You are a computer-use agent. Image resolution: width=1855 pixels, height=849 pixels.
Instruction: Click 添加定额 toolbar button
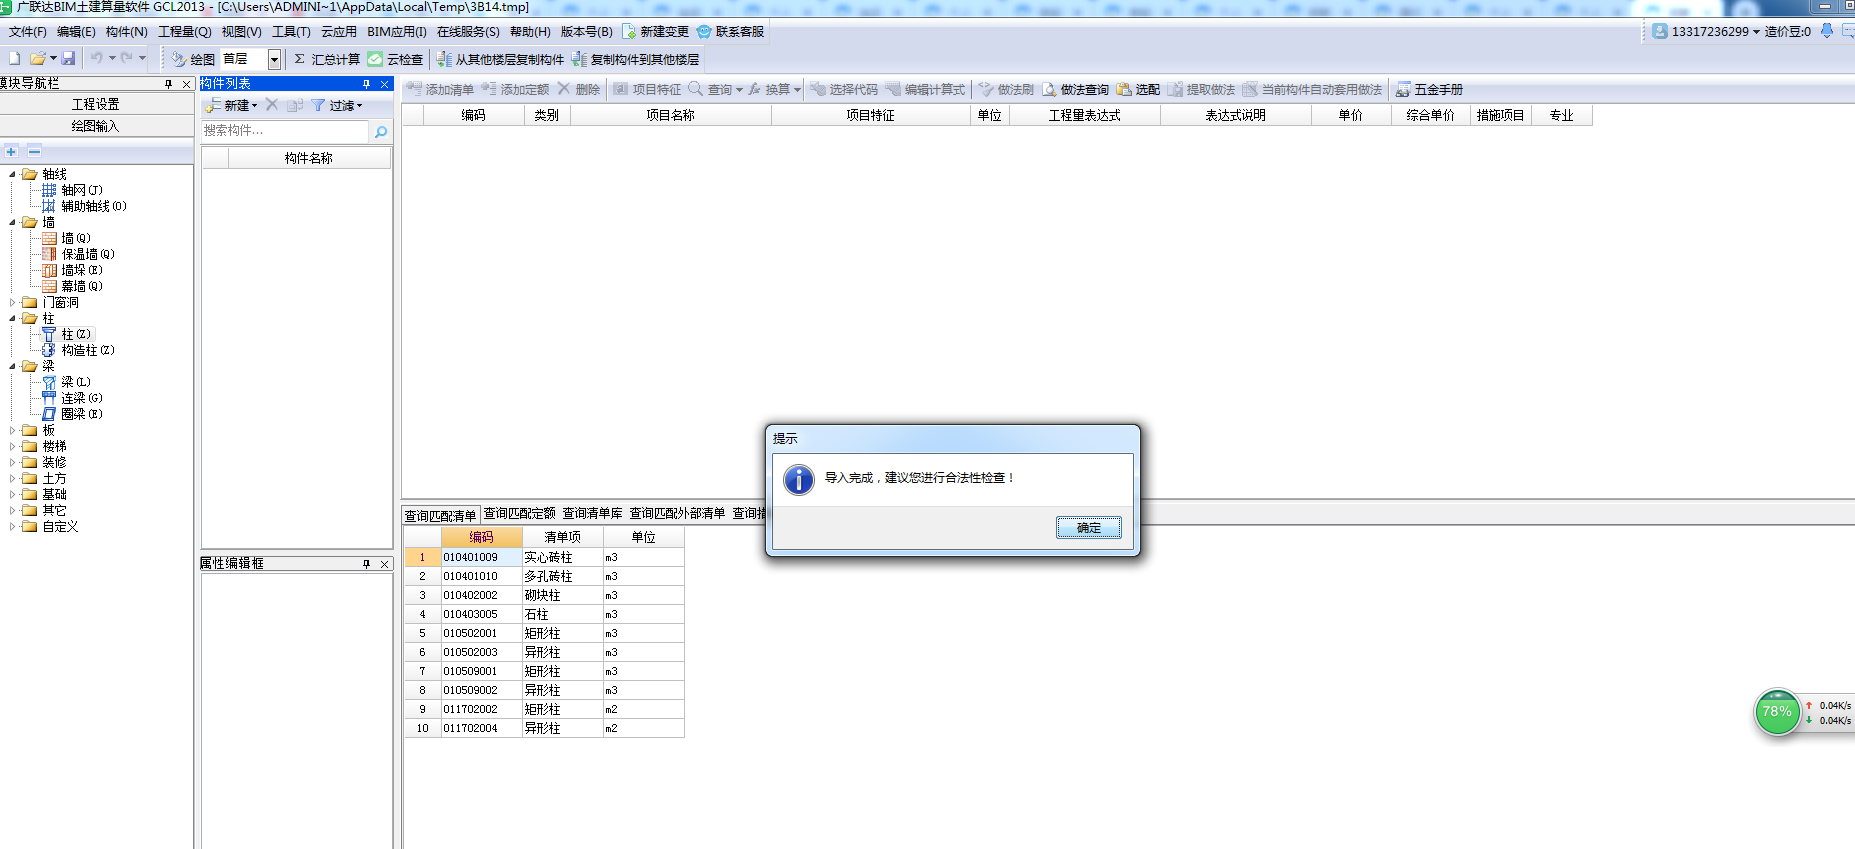515,89
